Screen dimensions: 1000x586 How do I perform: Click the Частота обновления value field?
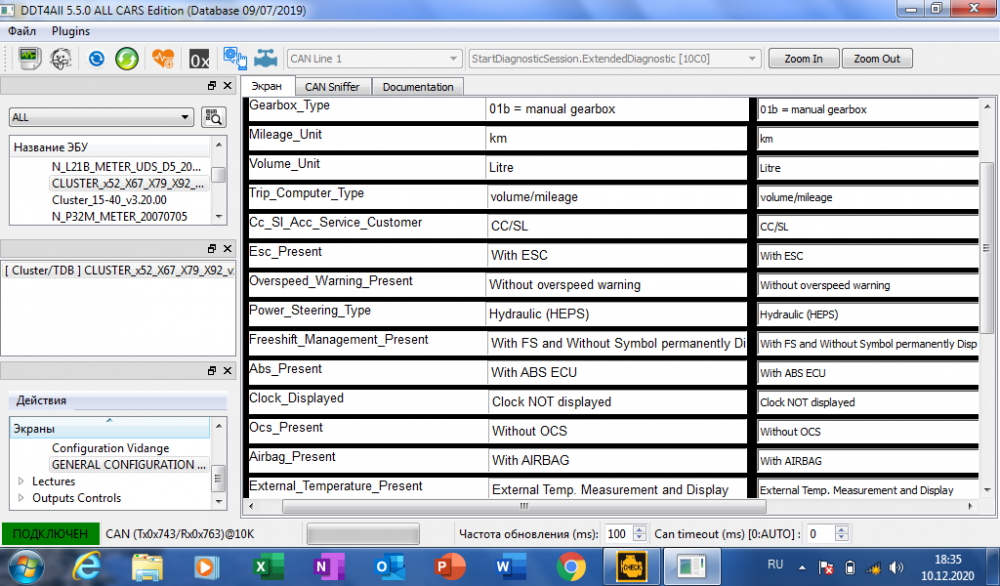[x=619, y=534]
